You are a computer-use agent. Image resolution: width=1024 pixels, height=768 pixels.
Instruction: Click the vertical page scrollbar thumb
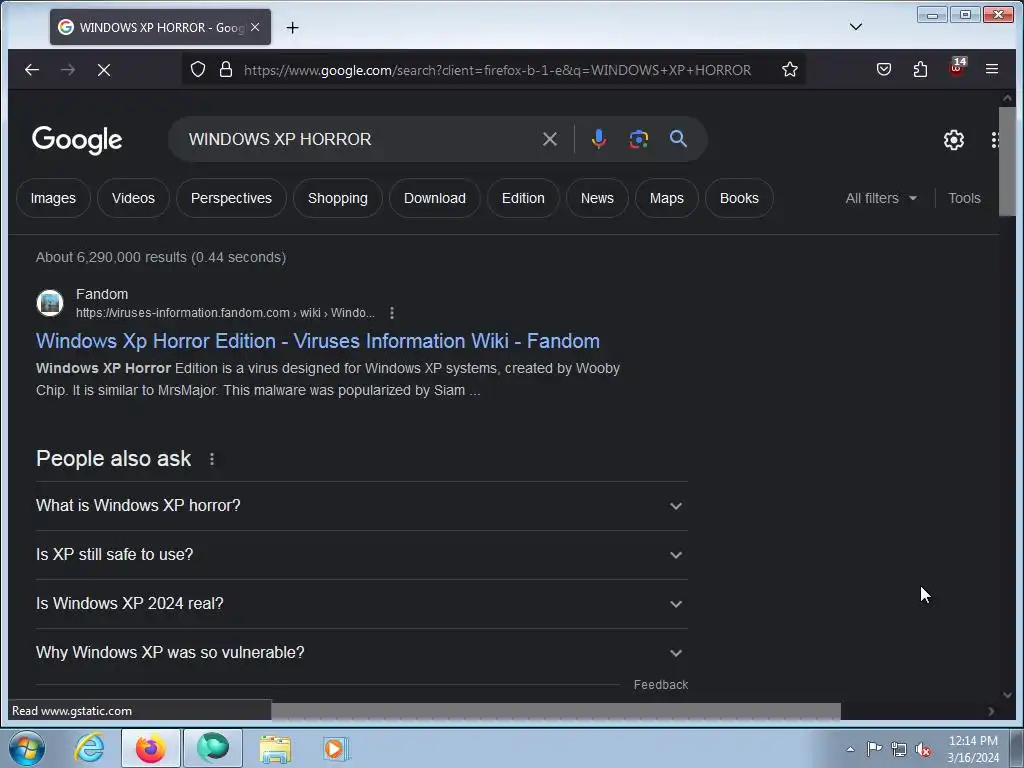[1007, 161]
